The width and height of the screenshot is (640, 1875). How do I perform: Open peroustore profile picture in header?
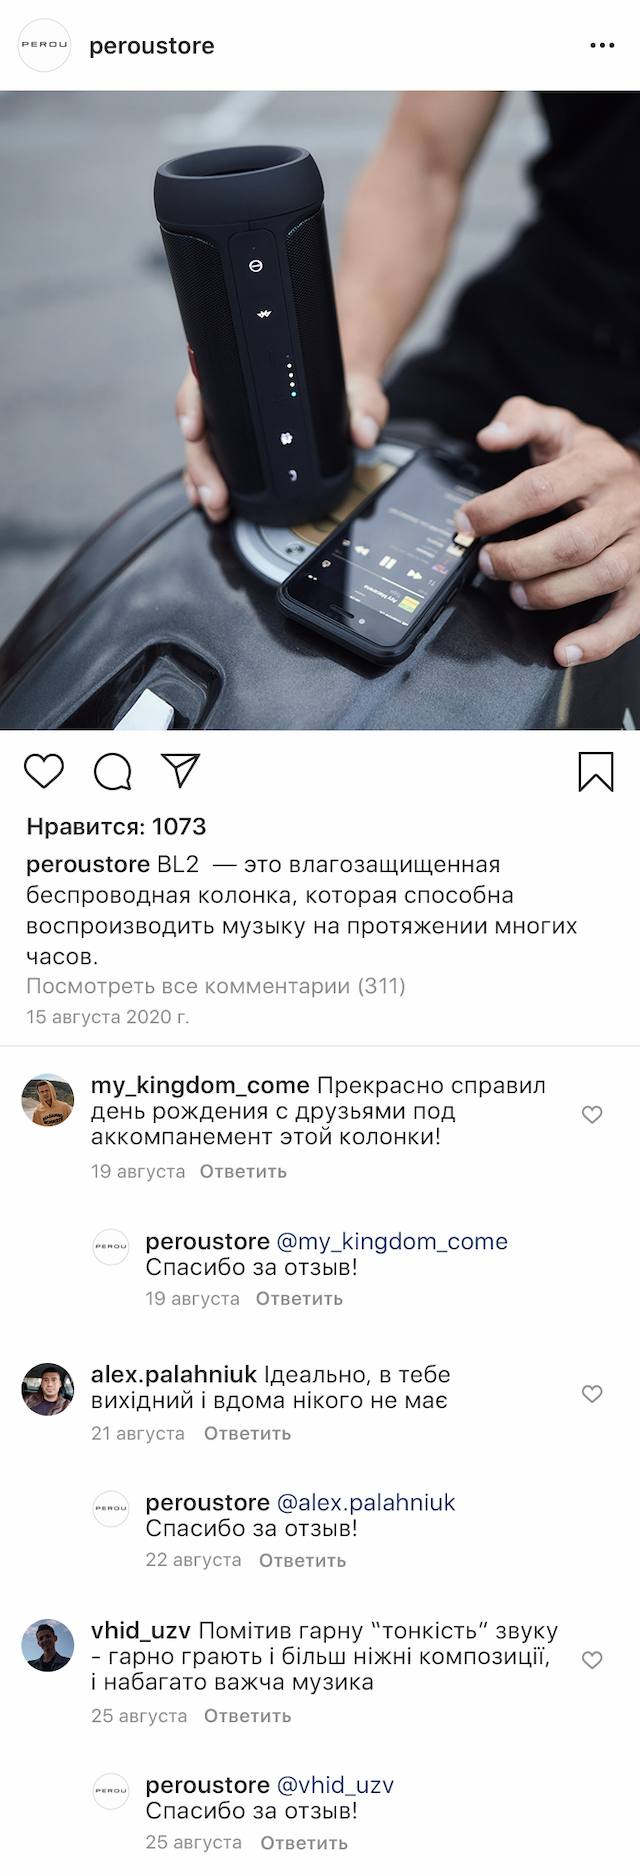pyautogui.click(x=45, y=46)
